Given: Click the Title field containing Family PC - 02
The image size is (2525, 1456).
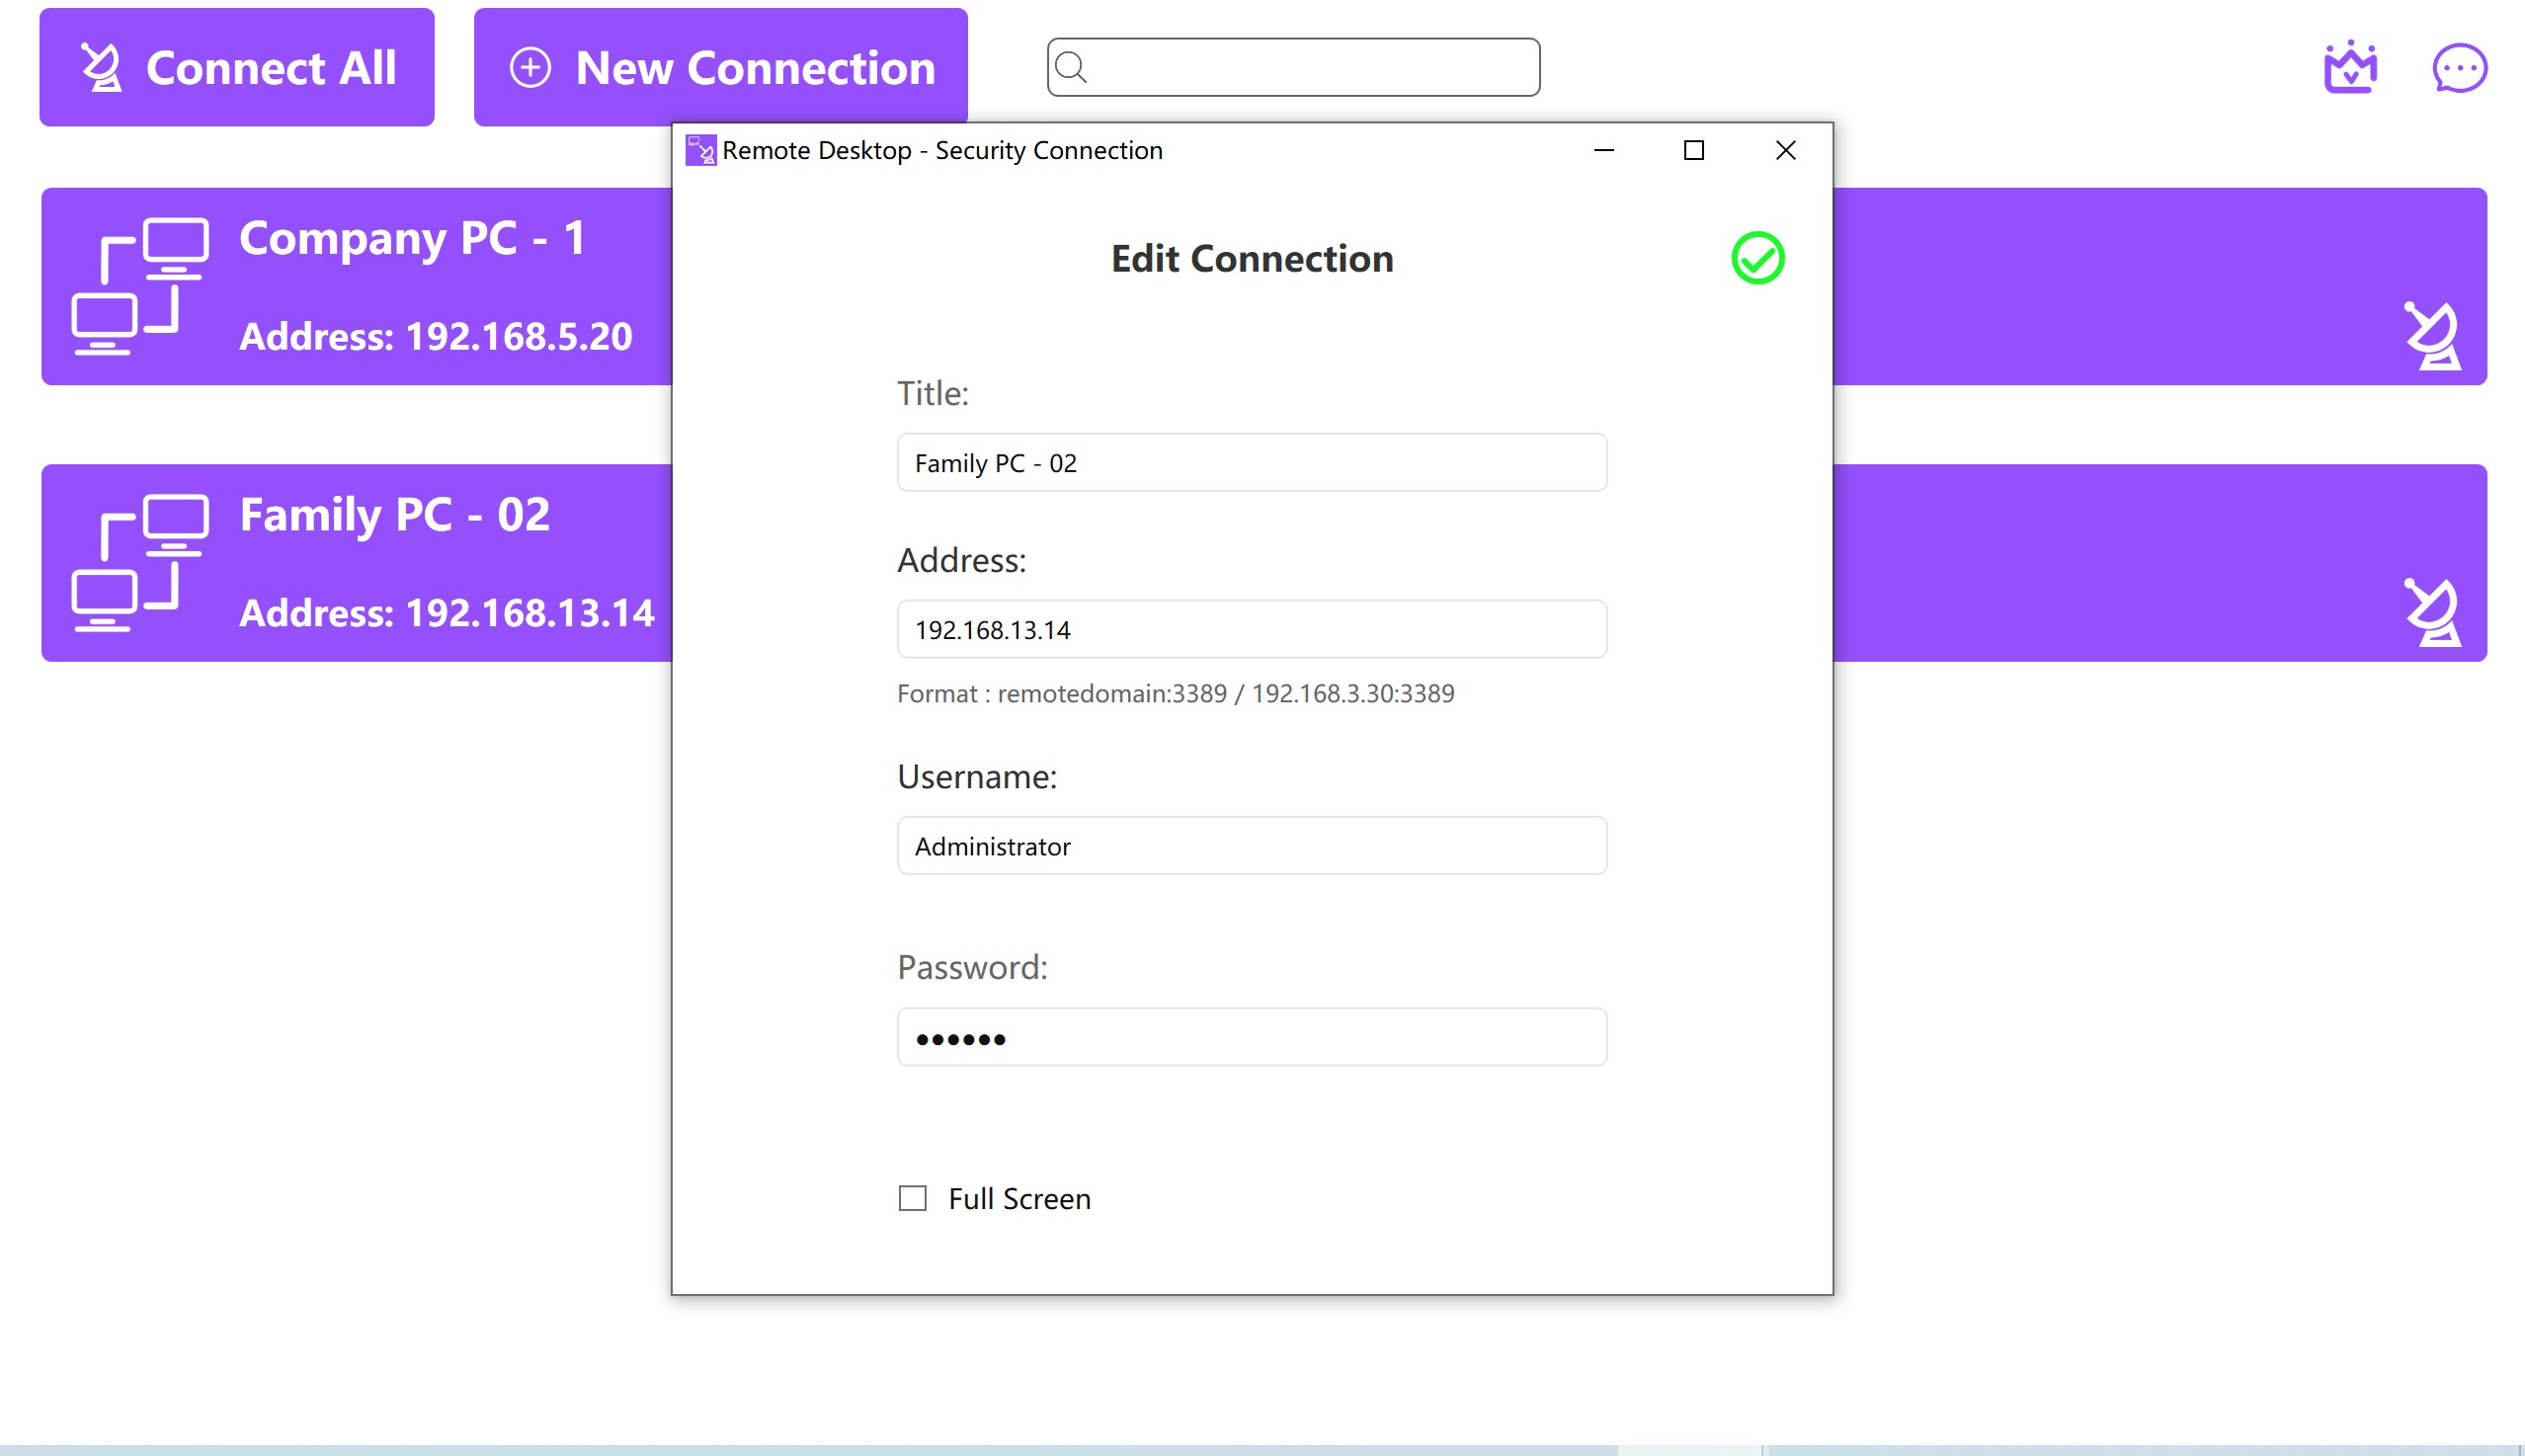Looking at the screenshot, I should tap(1251, 462).
